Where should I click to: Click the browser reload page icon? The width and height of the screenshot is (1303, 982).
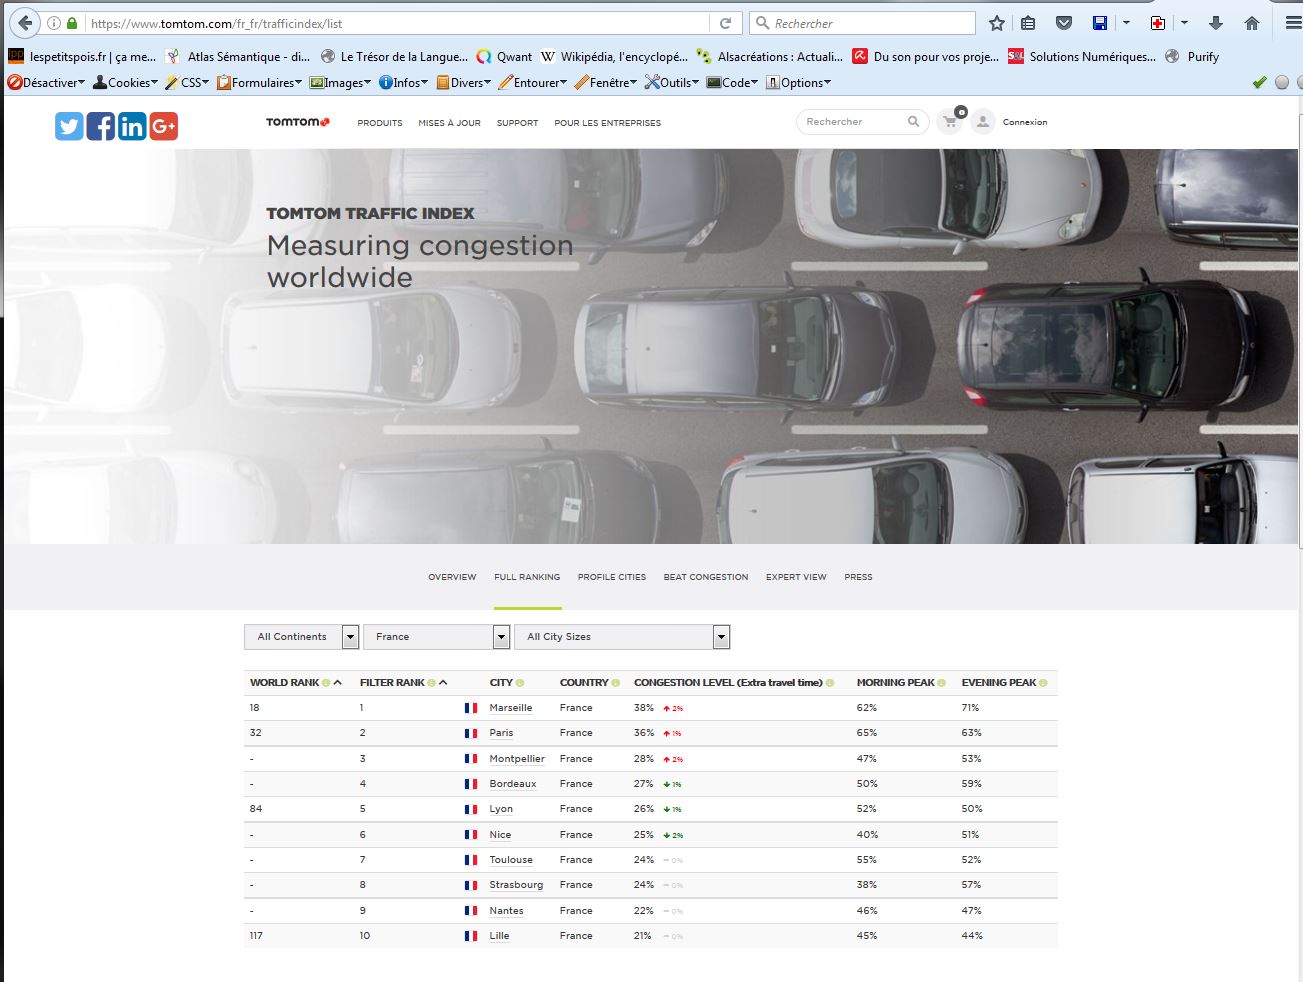[x=726, y=23]
